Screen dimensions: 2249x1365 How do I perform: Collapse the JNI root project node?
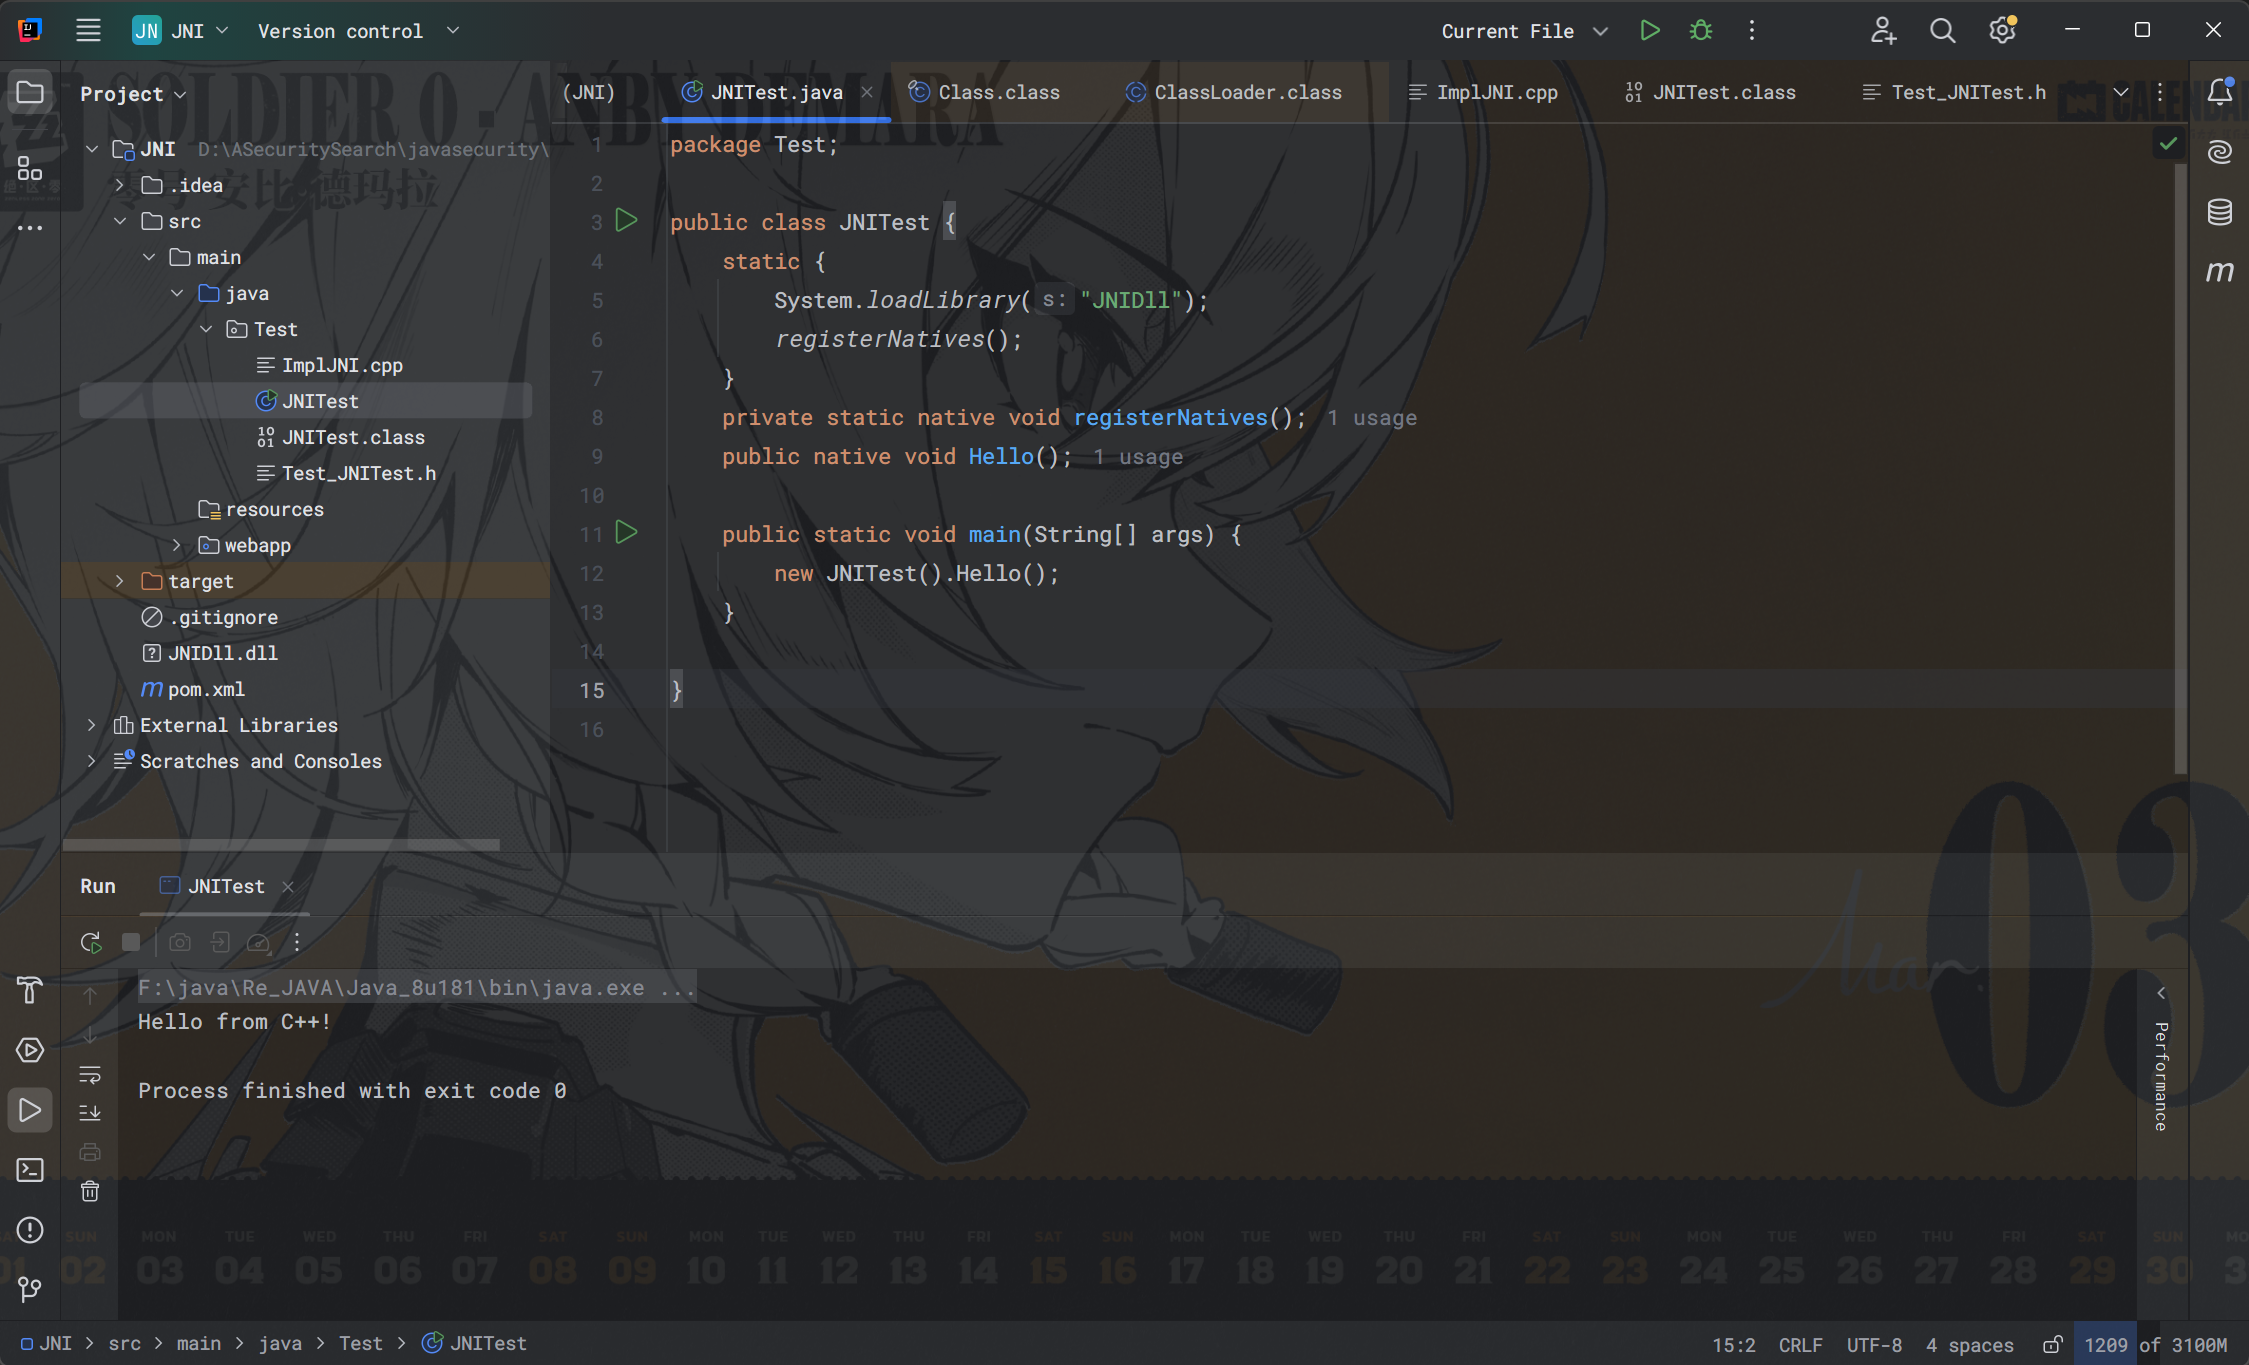coord(92,149)
